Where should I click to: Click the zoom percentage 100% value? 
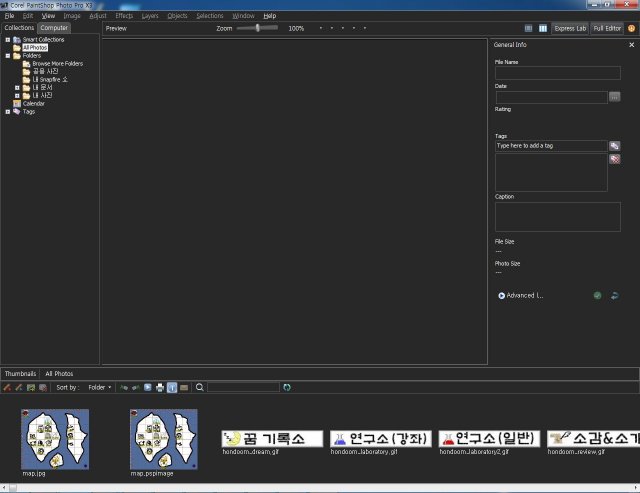pyautogui.click(x=296, y=29)
